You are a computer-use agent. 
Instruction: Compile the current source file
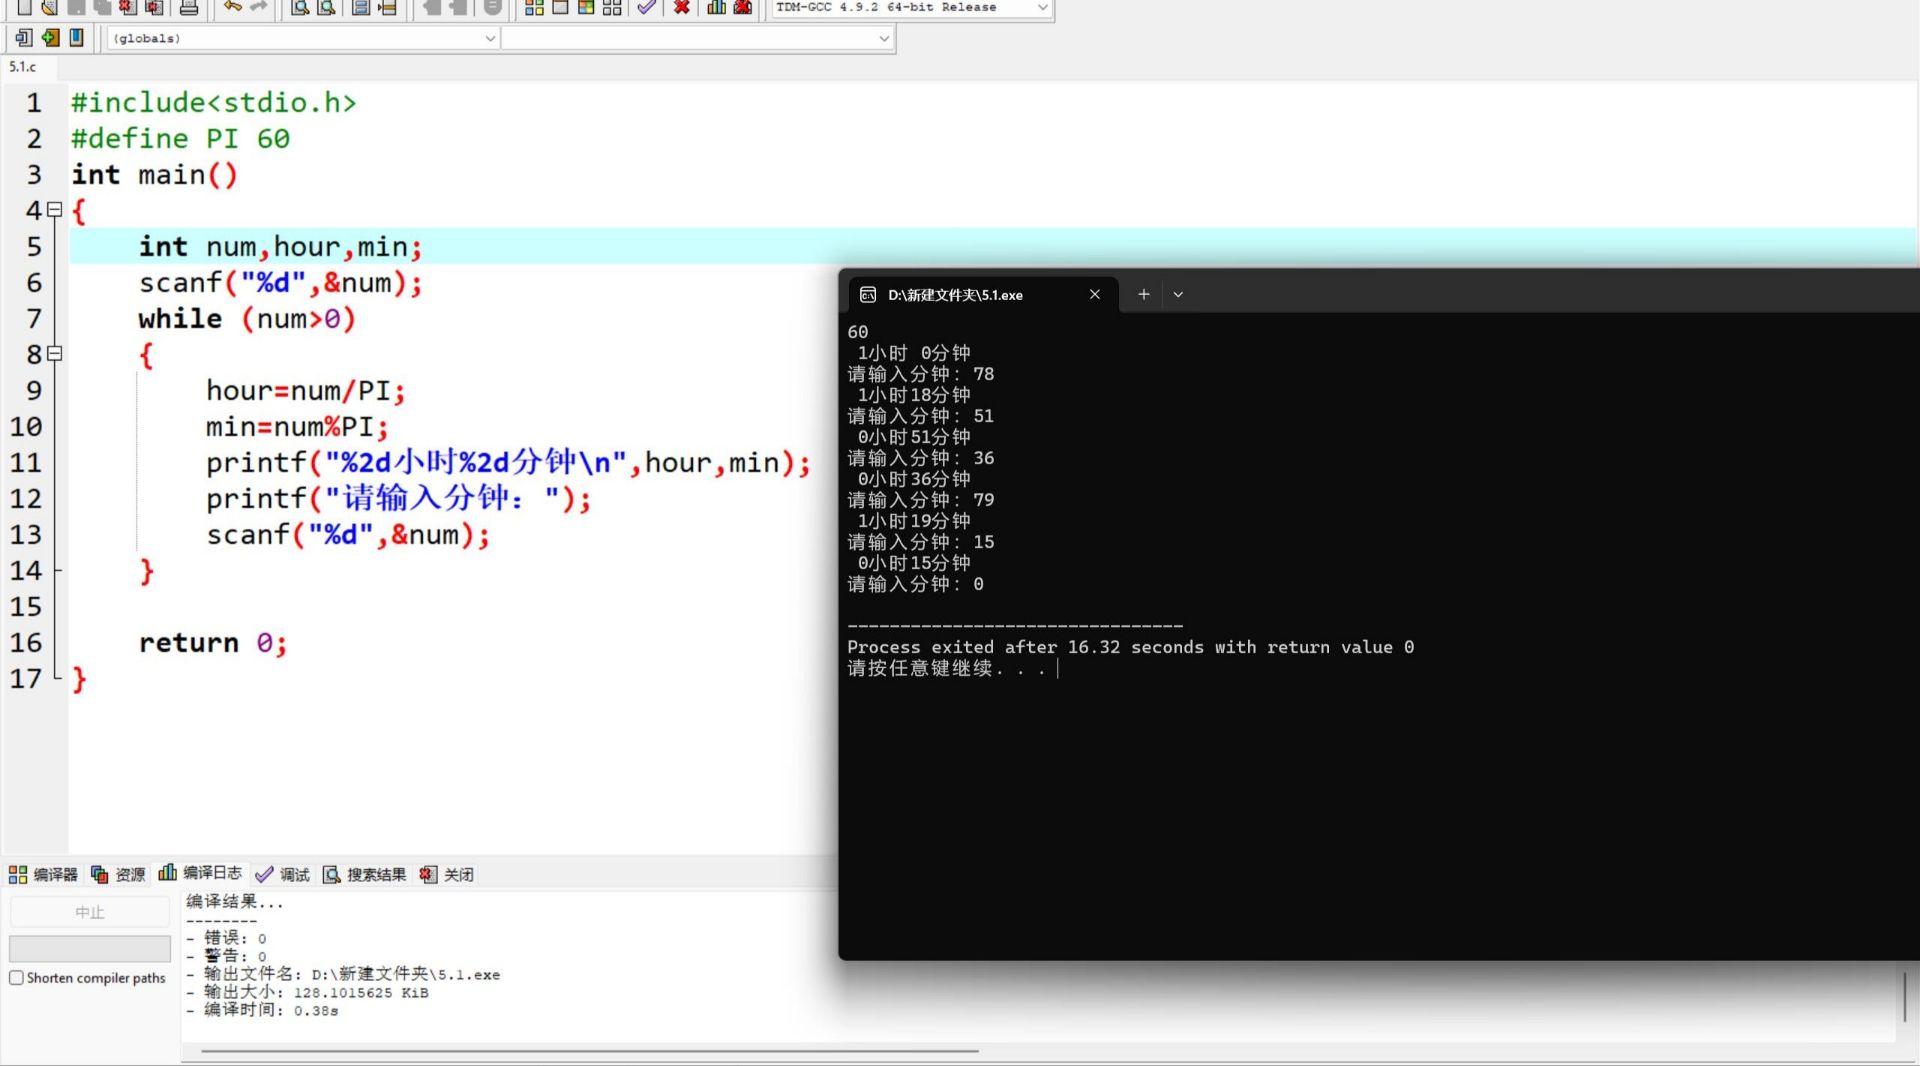534,7
